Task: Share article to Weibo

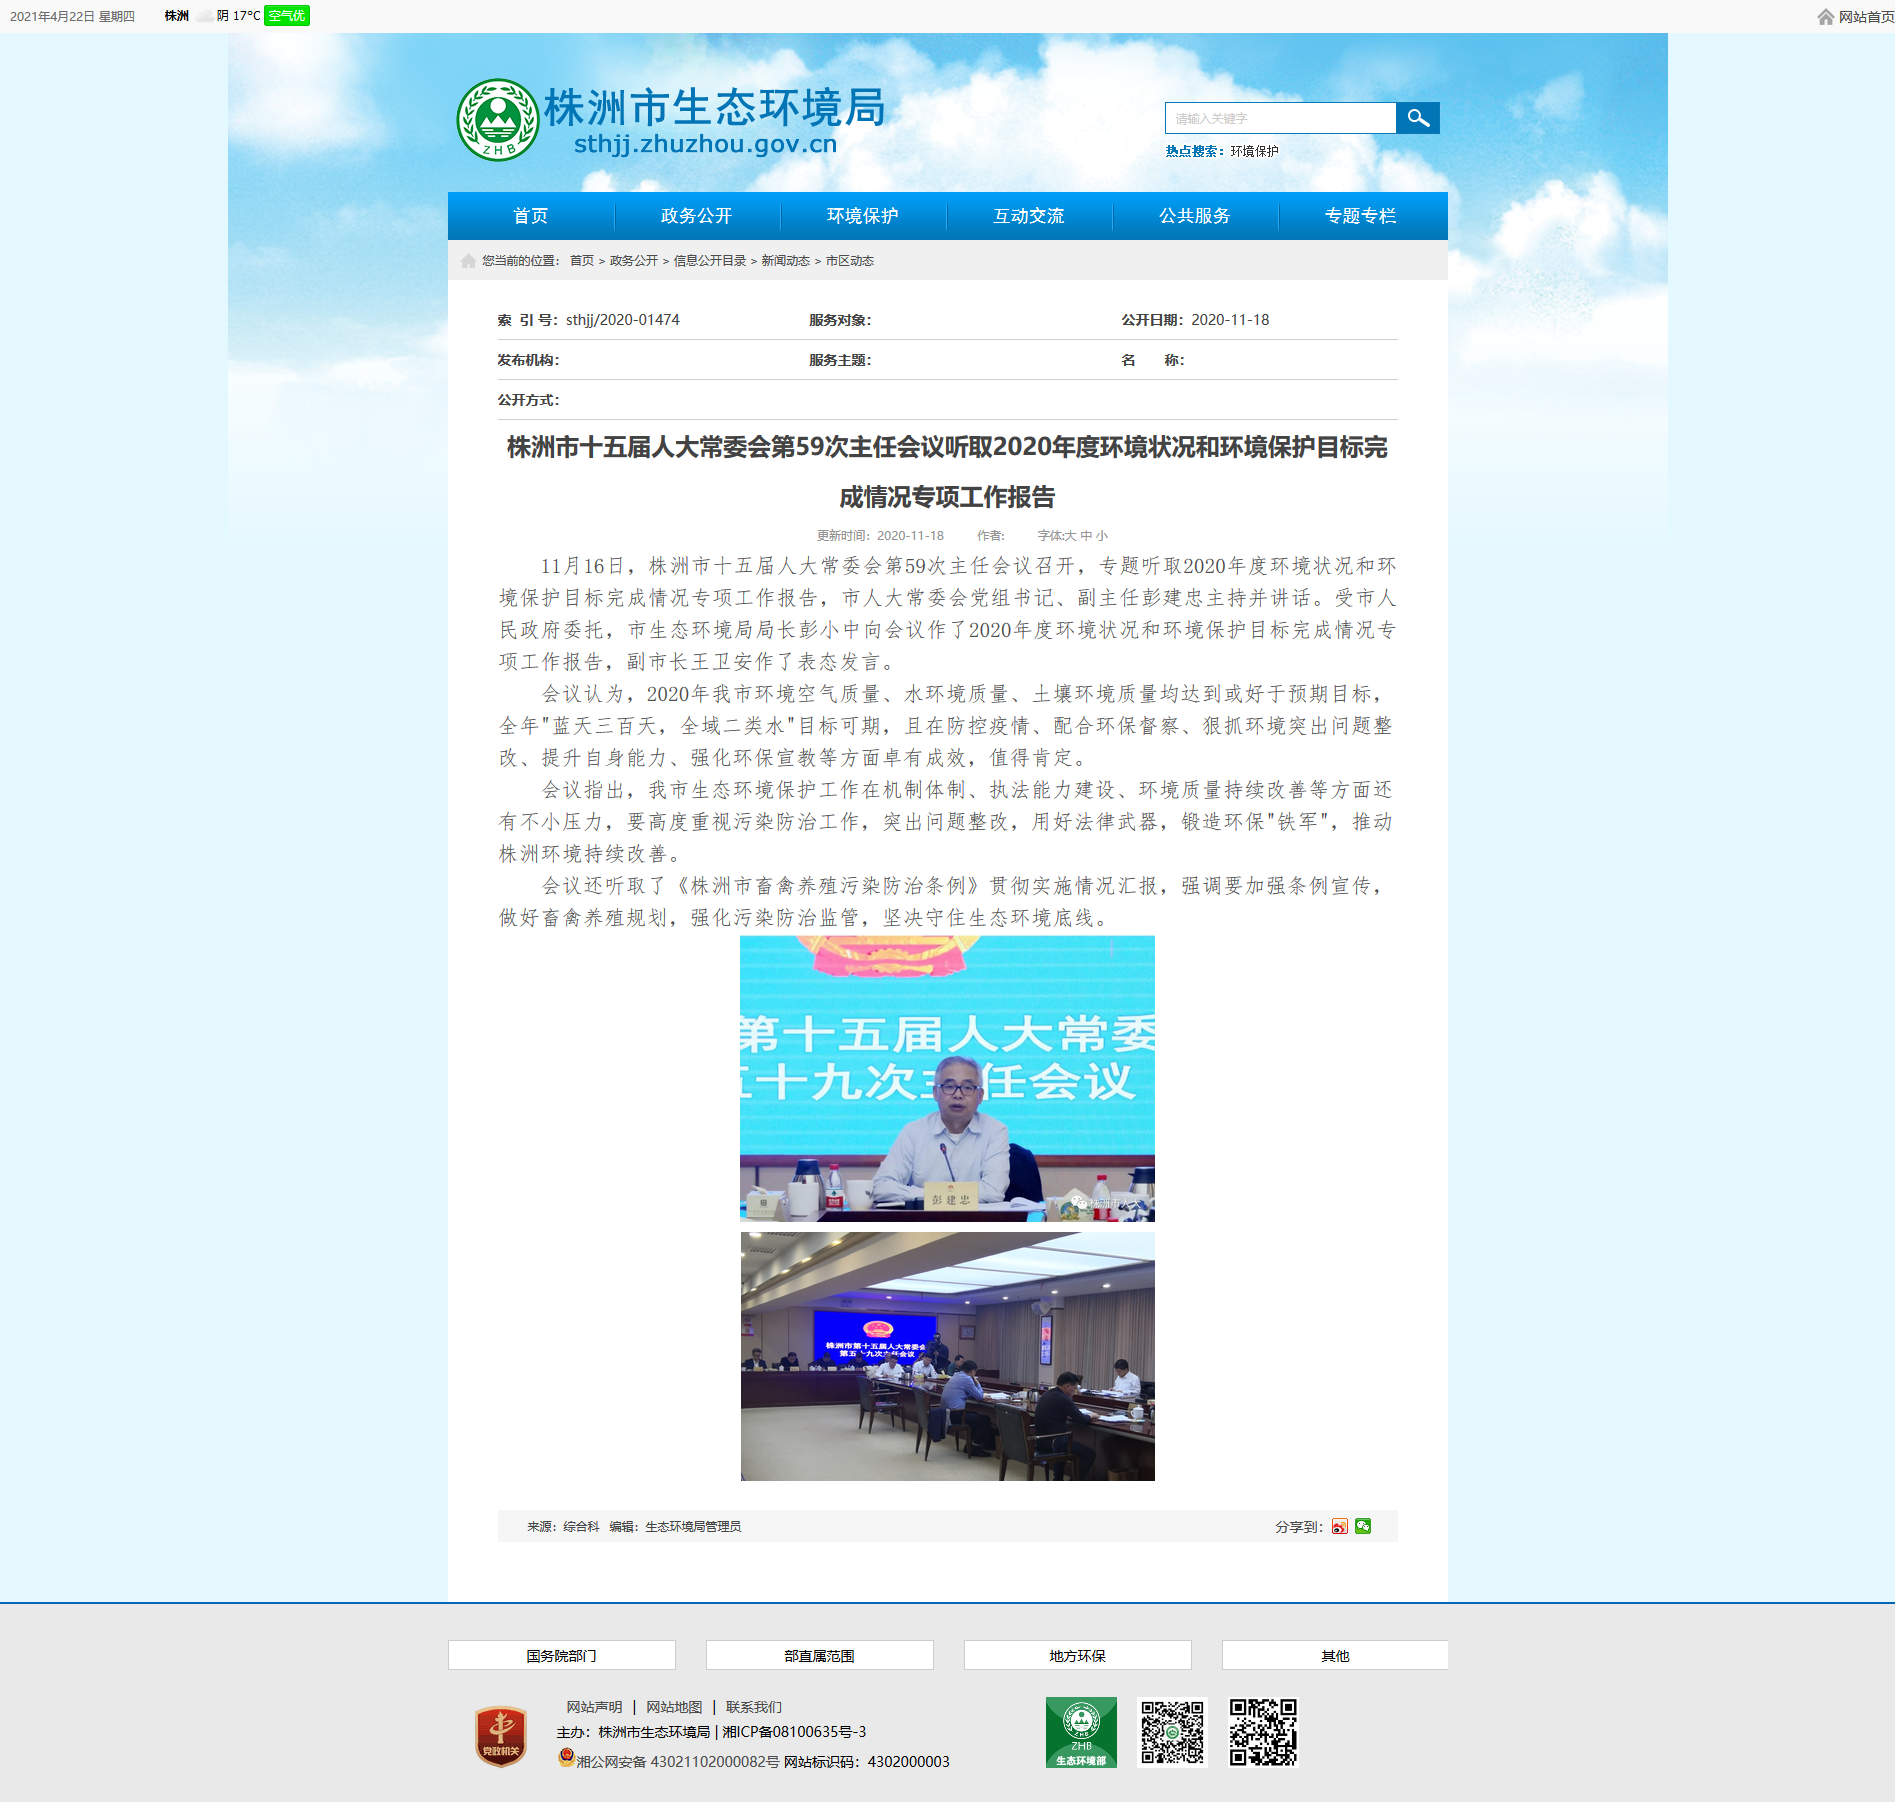Action: tap(1339, 1526)
